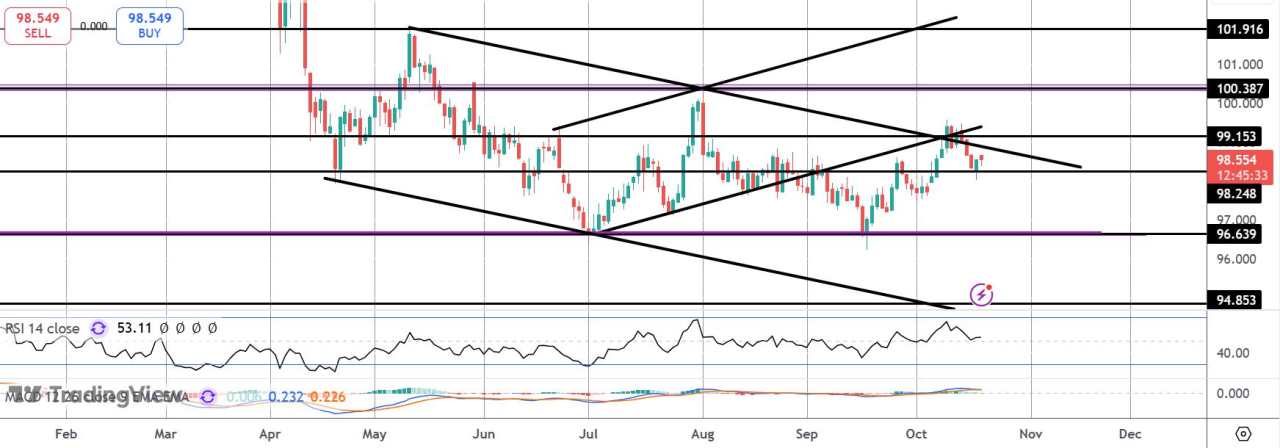Click the 99.153 horizontal line label
The height and width of the screenshot is (448, 1280).
(x=1236, y=134)
